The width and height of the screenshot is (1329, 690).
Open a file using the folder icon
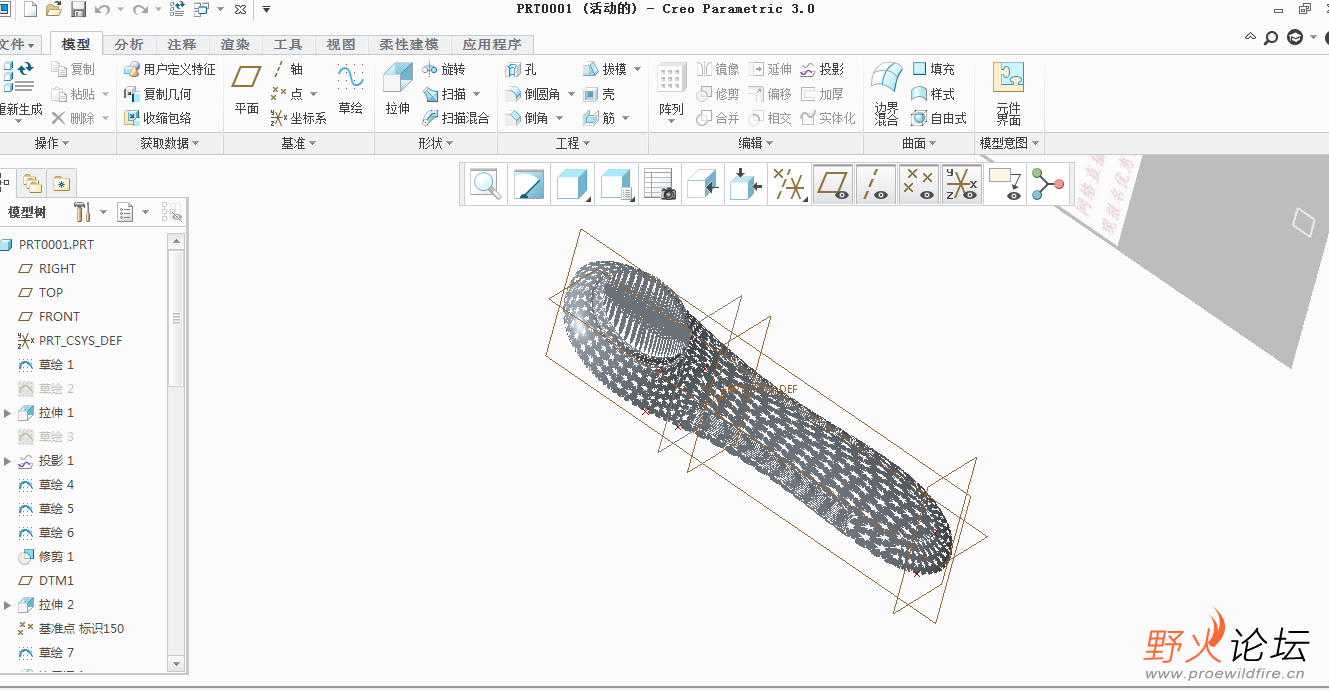click(54, 9)
